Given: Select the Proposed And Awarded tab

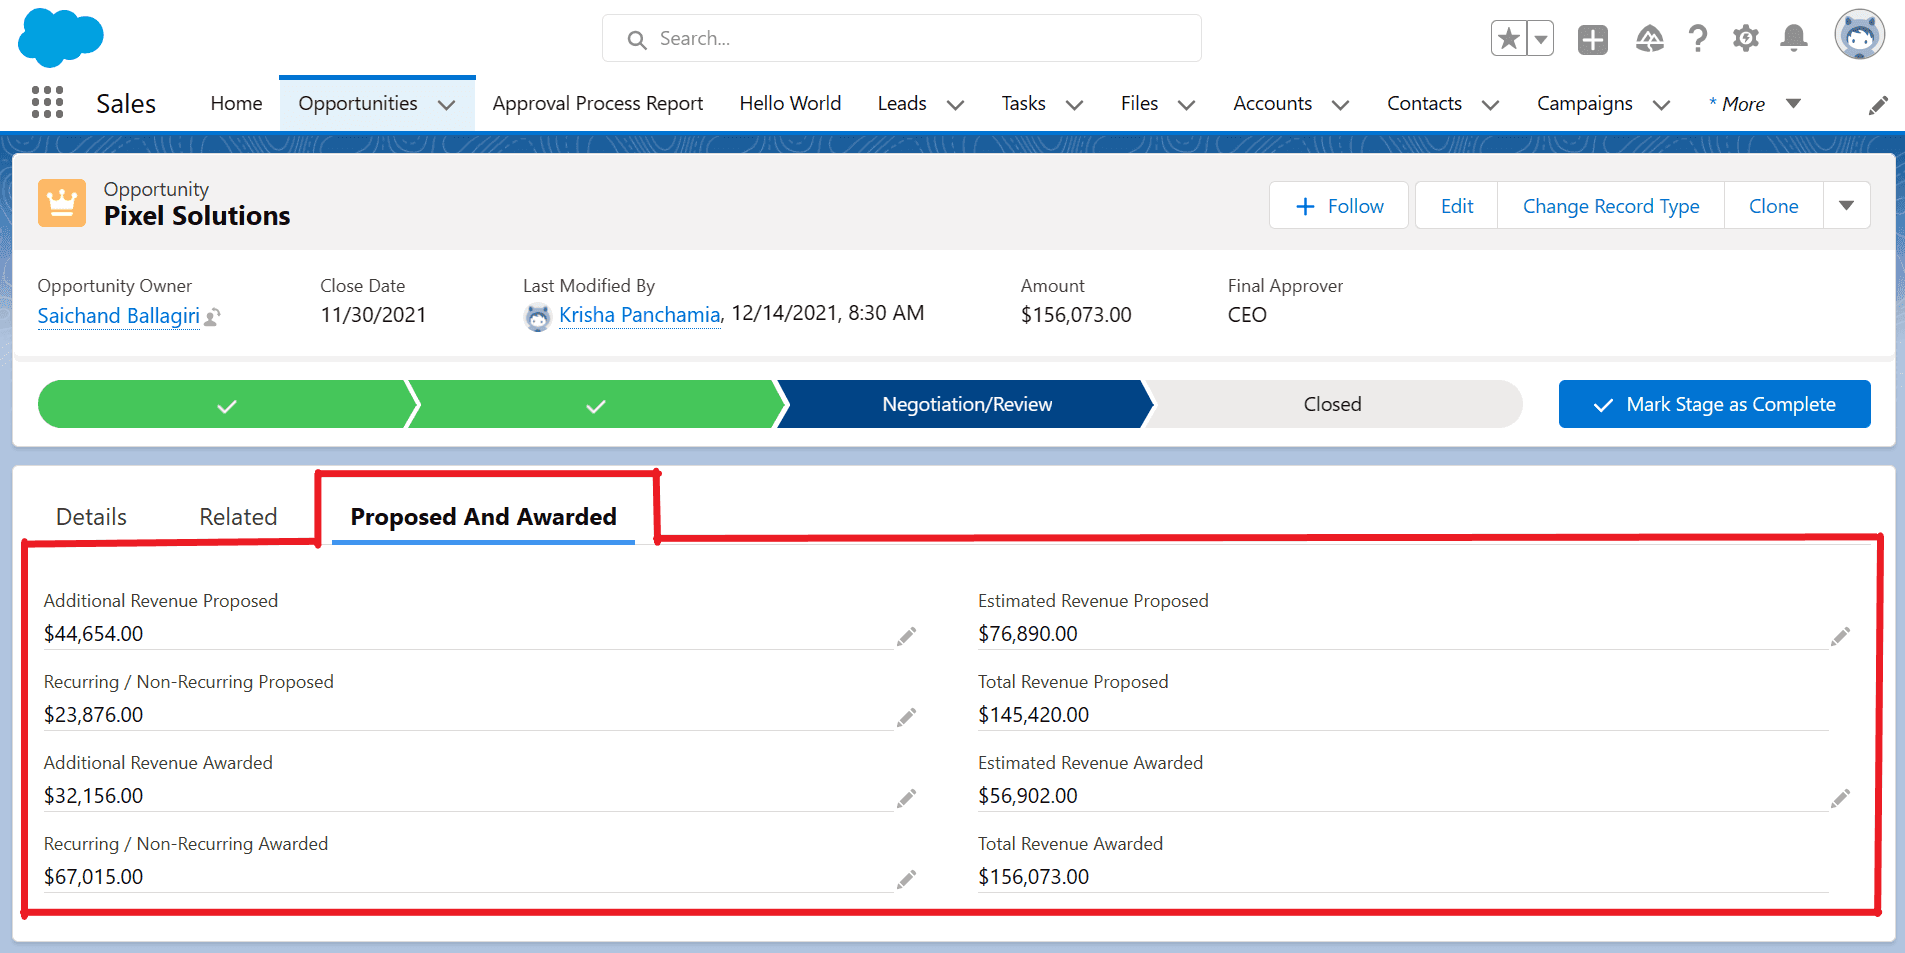Looking at the screenshot, I should (483, 517).
